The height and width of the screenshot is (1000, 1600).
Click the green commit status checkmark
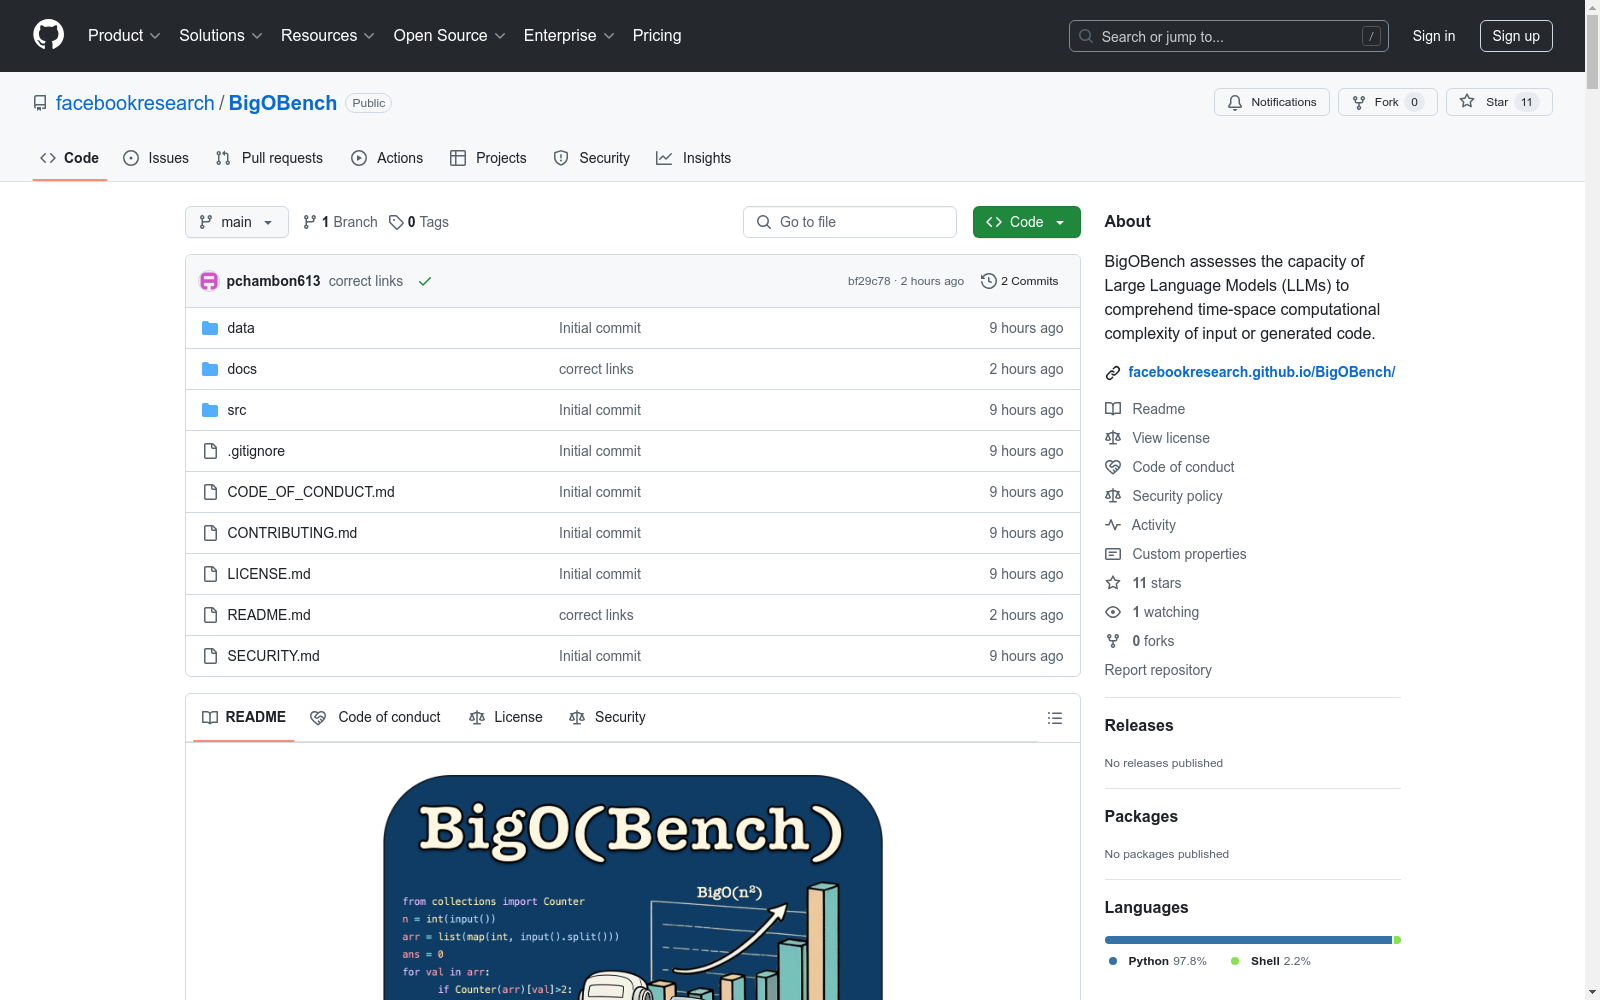(x=425, y=281)
